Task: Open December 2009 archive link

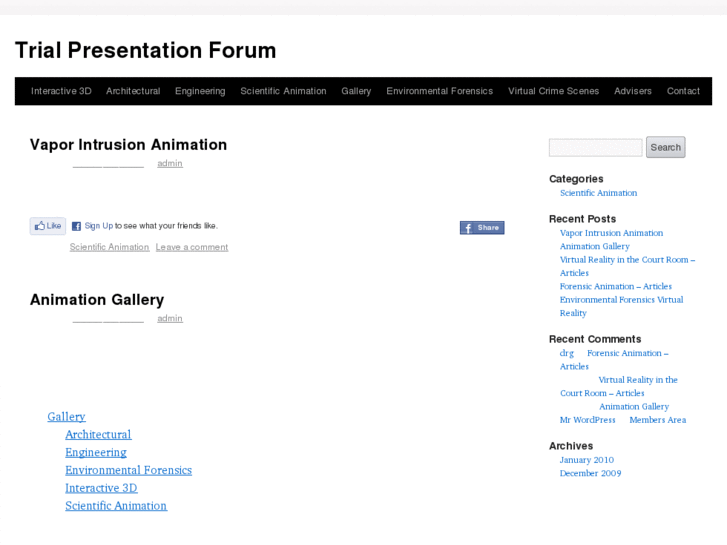Action: pos(590,473)
